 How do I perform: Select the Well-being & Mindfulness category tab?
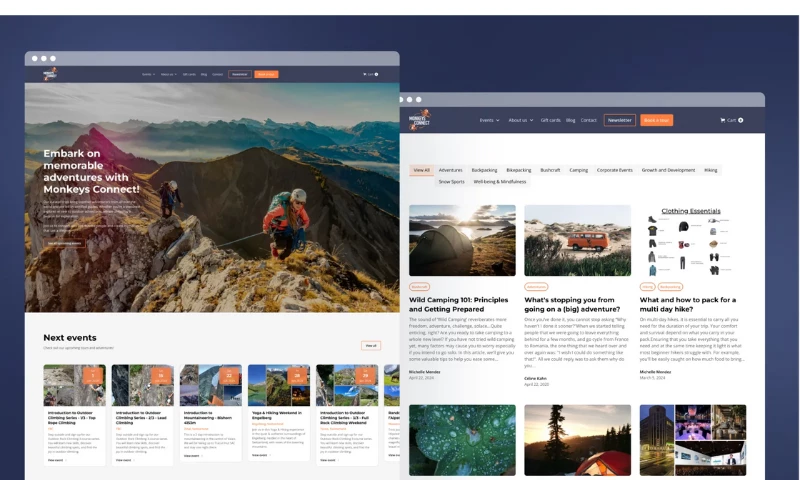[x=499, y=182]
